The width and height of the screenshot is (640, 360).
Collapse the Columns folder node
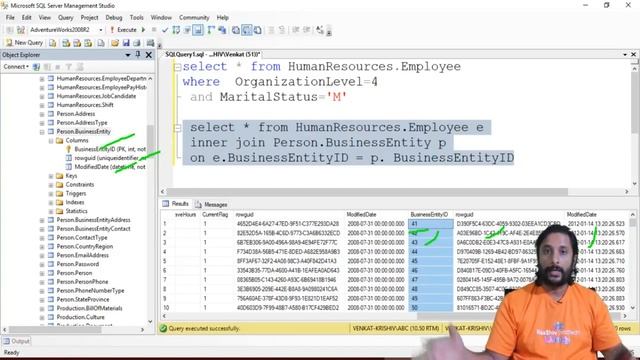pos(51,141)
